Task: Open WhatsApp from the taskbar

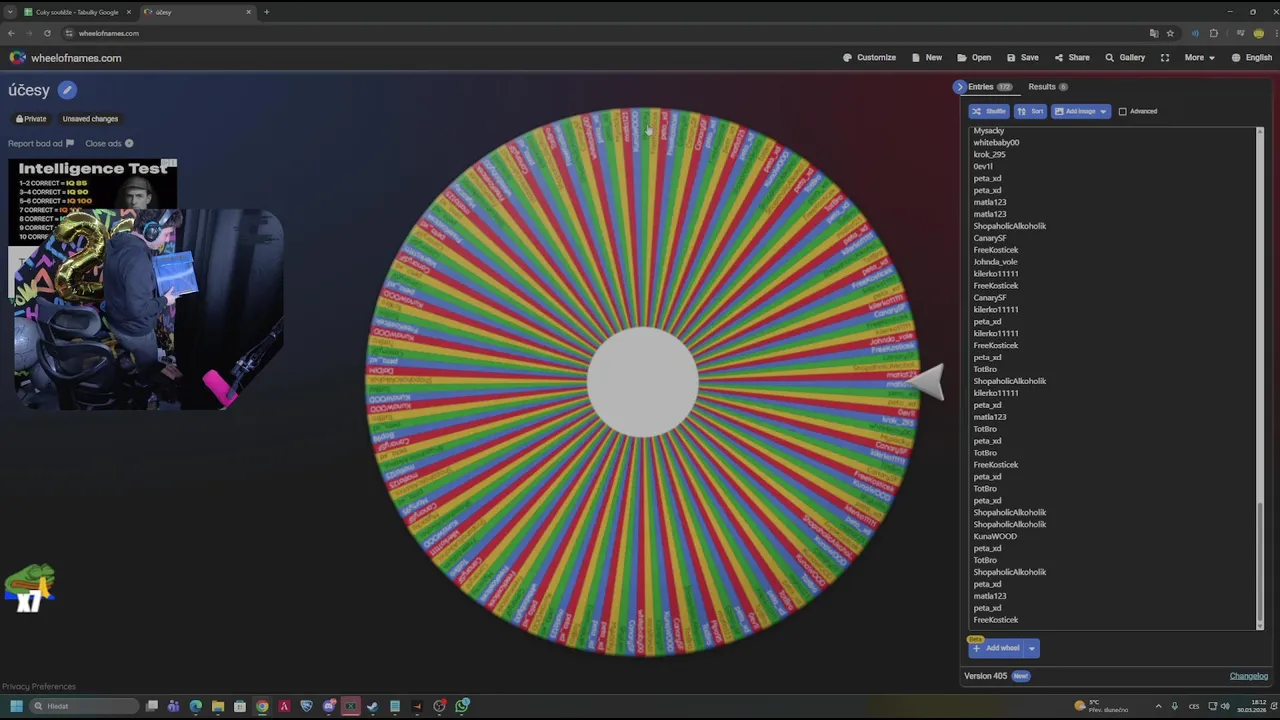Action: click(462, 706)
